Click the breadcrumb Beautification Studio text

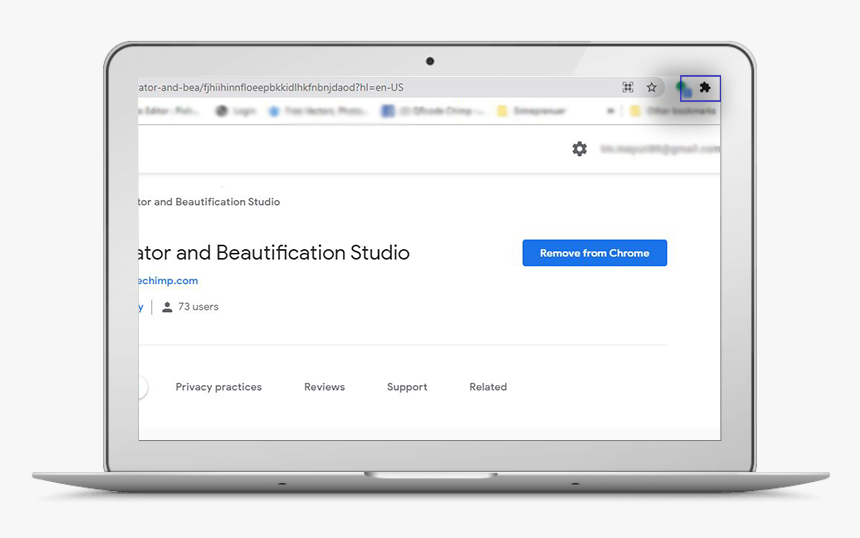pyautogui.click(x=209, y=202)
